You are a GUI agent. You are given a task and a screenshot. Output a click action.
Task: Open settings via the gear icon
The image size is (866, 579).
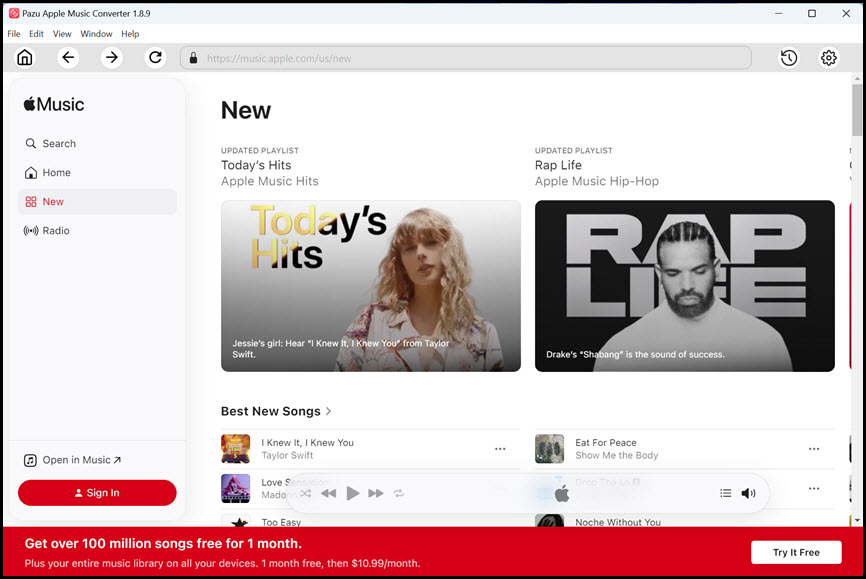828,57
